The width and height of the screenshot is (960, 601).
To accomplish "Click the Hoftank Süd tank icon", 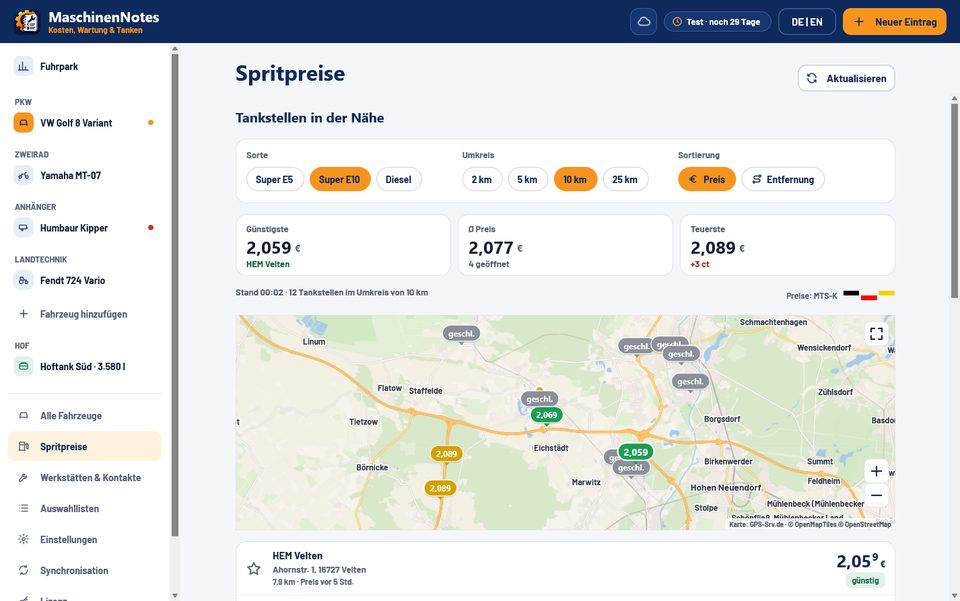I will [23, 366].
